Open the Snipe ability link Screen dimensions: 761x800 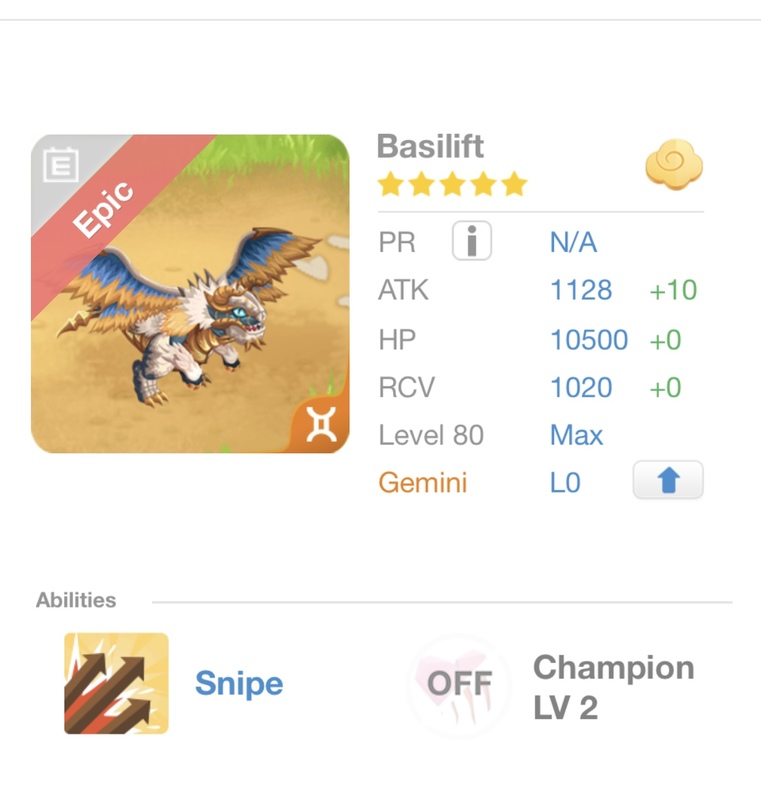pyautogui.click(x=239, y=684)
